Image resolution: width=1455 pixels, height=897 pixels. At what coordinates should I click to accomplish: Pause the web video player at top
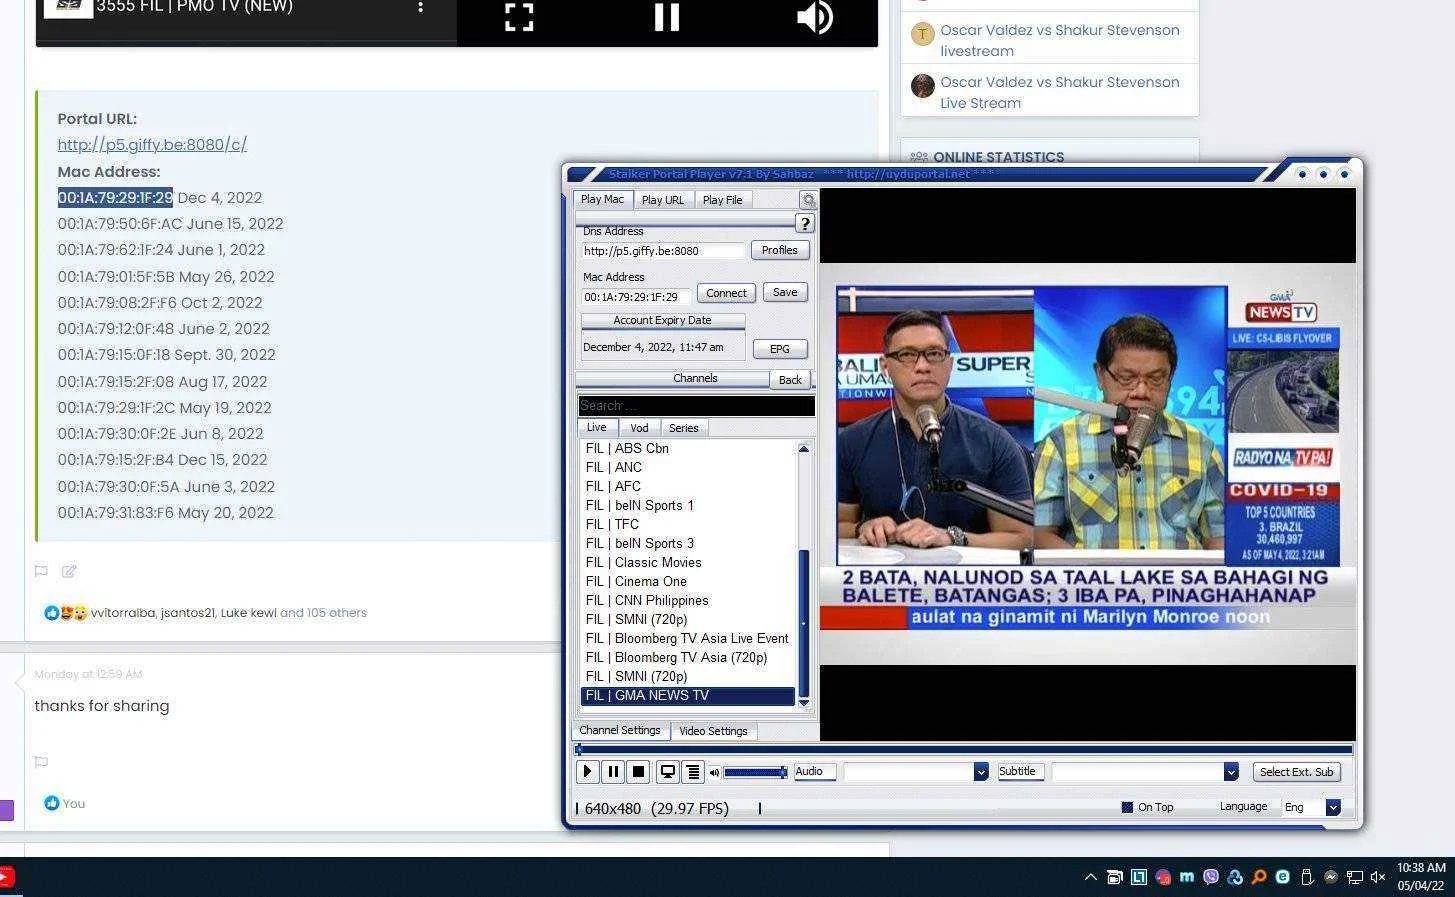(x=667, y=16)
